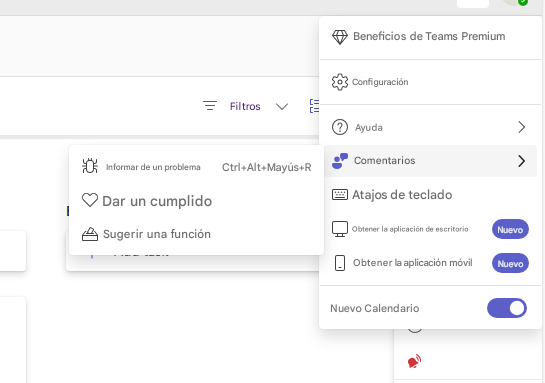This screenshot has width=545, height=383.
Task: Choose Sugerir una función
Action: [196, 234]
